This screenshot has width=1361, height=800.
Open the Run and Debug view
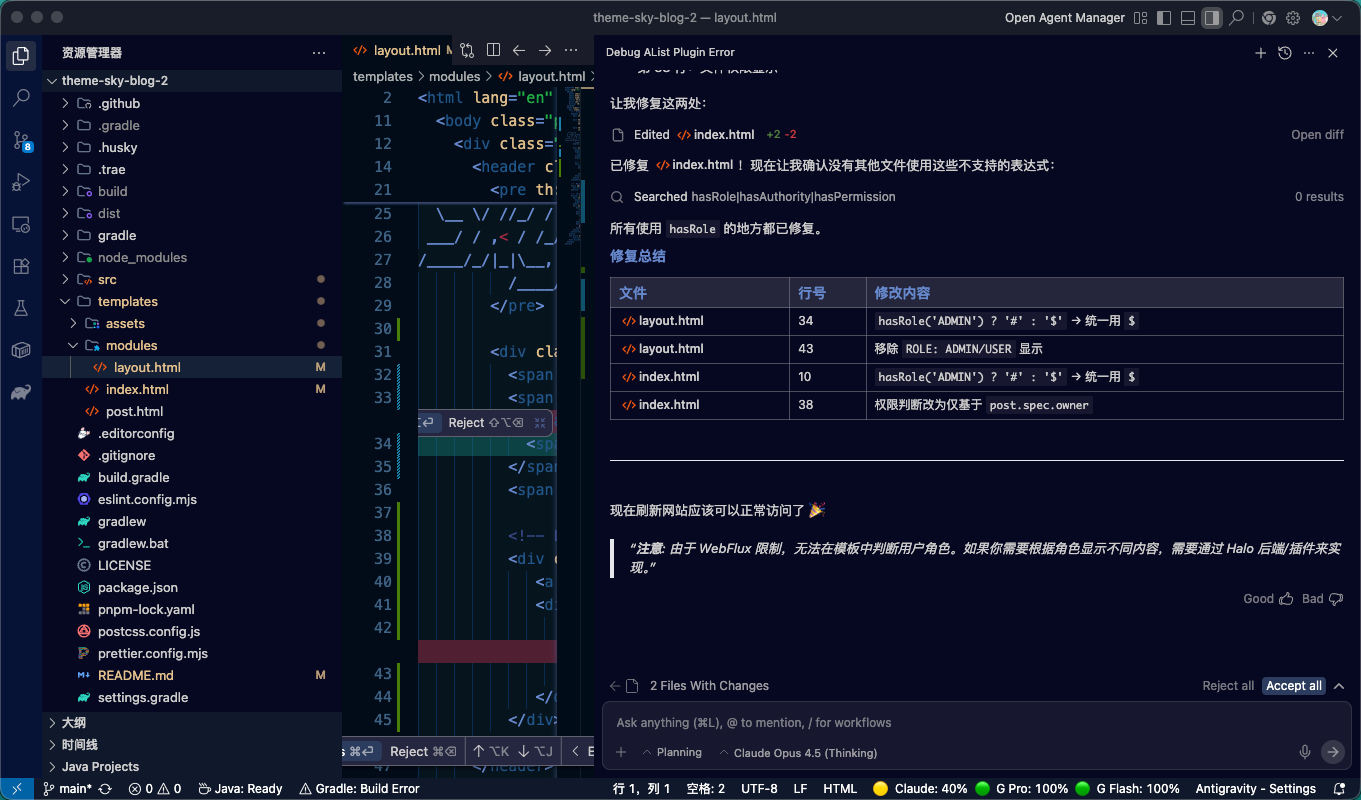click(21, 182)
